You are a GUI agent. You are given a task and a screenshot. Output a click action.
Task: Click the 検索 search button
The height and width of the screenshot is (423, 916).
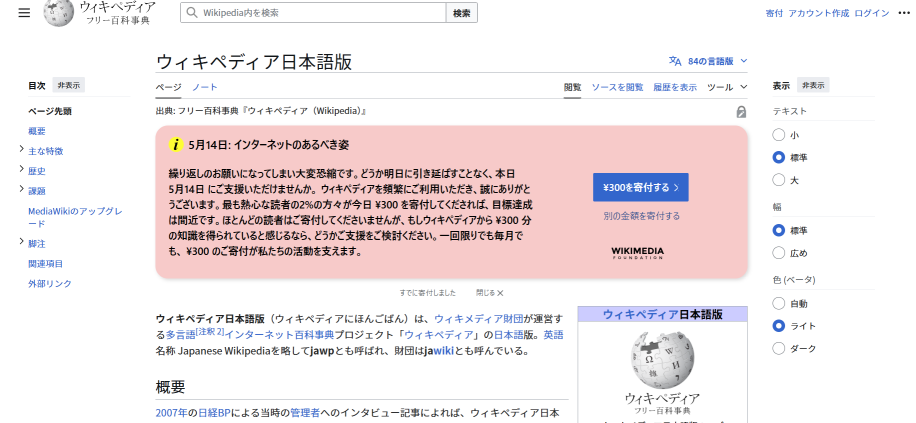(x=462, y=13)
